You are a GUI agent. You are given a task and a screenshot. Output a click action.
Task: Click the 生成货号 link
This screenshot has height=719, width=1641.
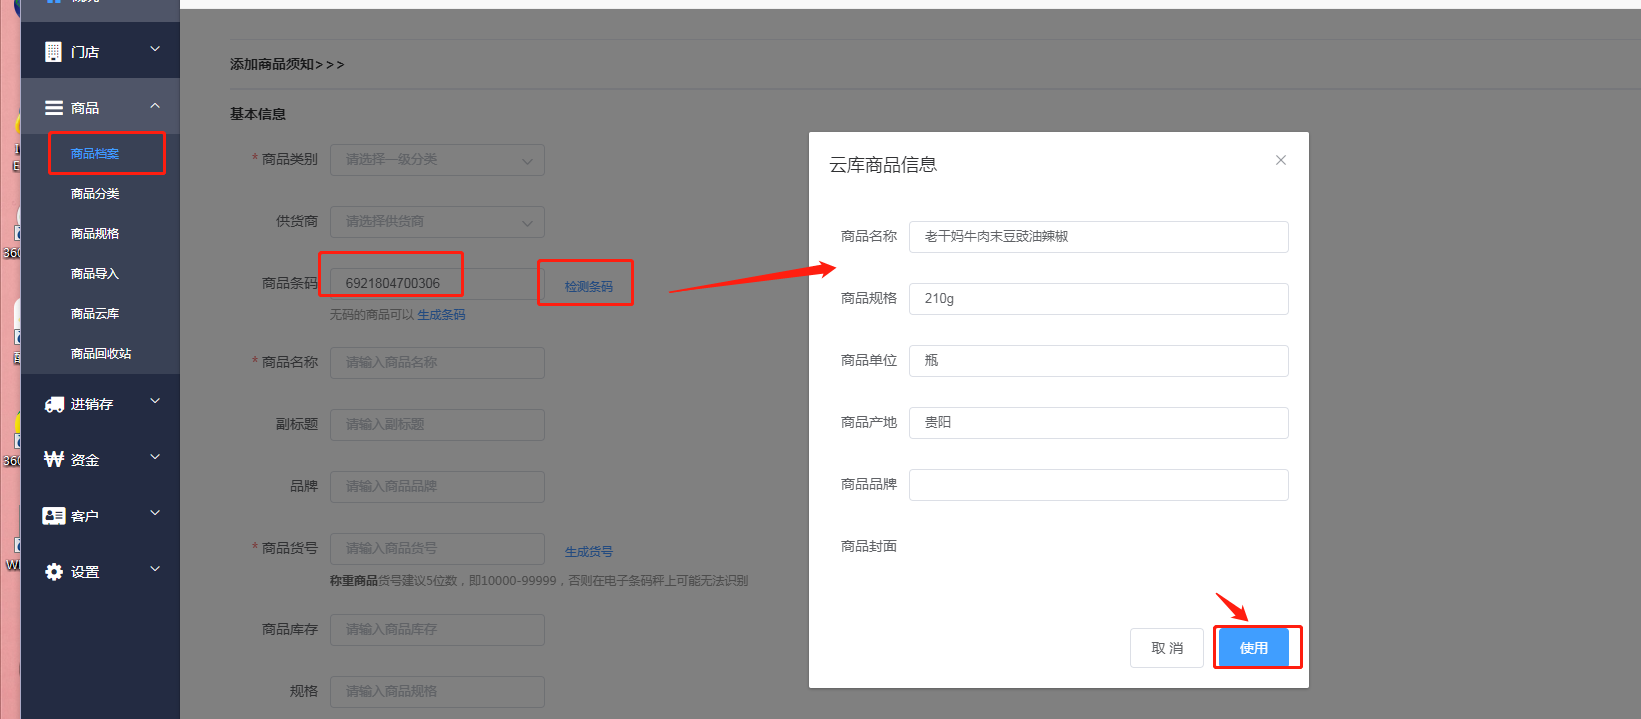(x=589, y=552)
